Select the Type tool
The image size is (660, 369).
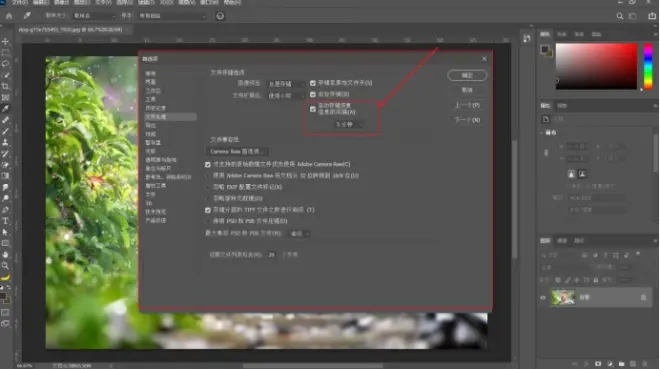tap(5, 221)
